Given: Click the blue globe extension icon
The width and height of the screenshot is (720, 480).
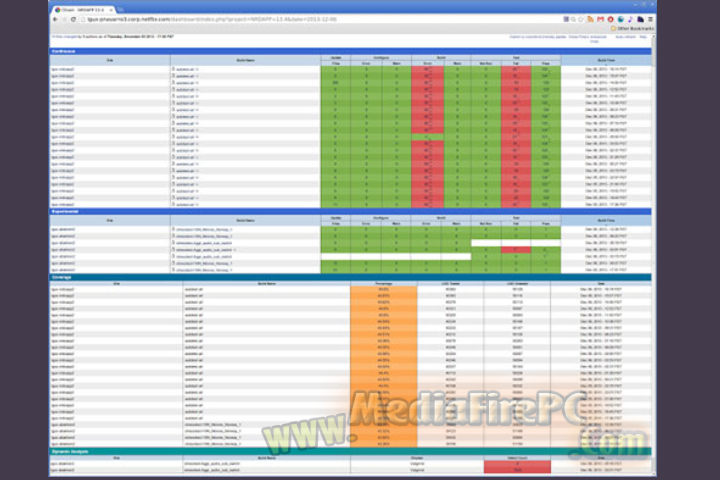Looking at the screenshot, I should click(620, 19).
